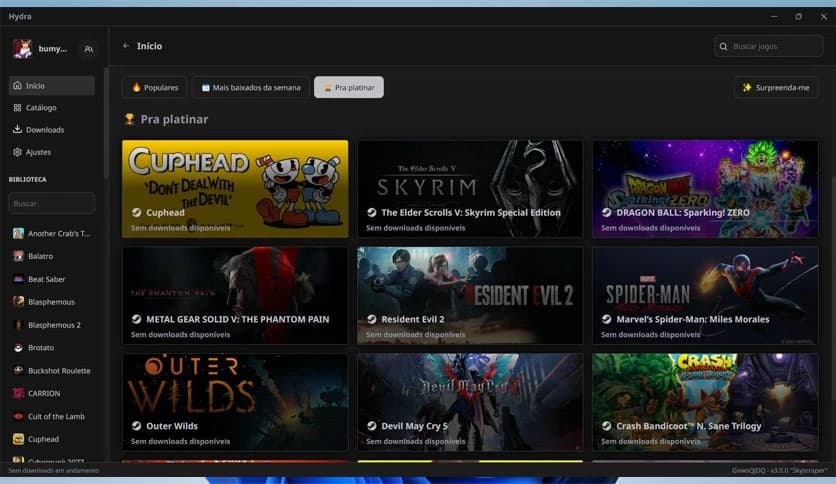Open Beat Saber in the library
This screenshot has width=836, height=484.
pyautogui.click(x=52, y=279)
